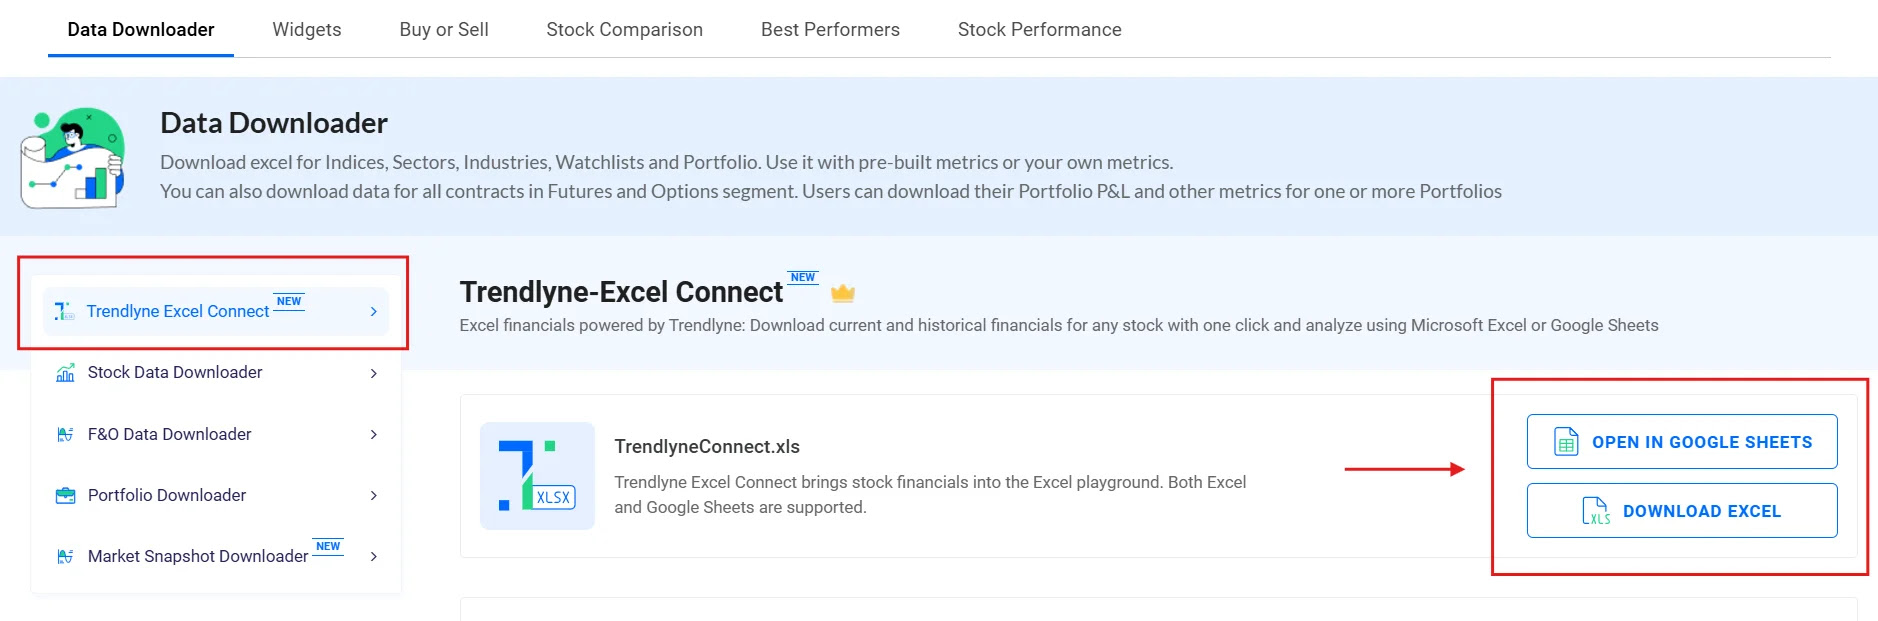Click the gold crown premium icon

click(843, 293)
